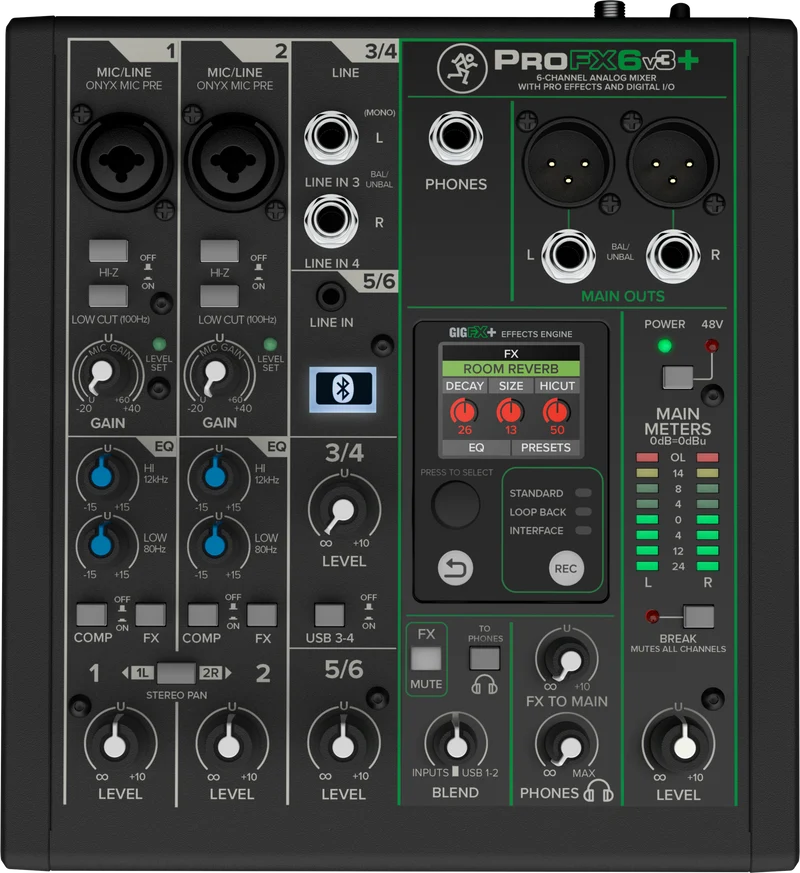
Task: Toggle the COMP button on channel 2
Action: [x=203, y=615]
